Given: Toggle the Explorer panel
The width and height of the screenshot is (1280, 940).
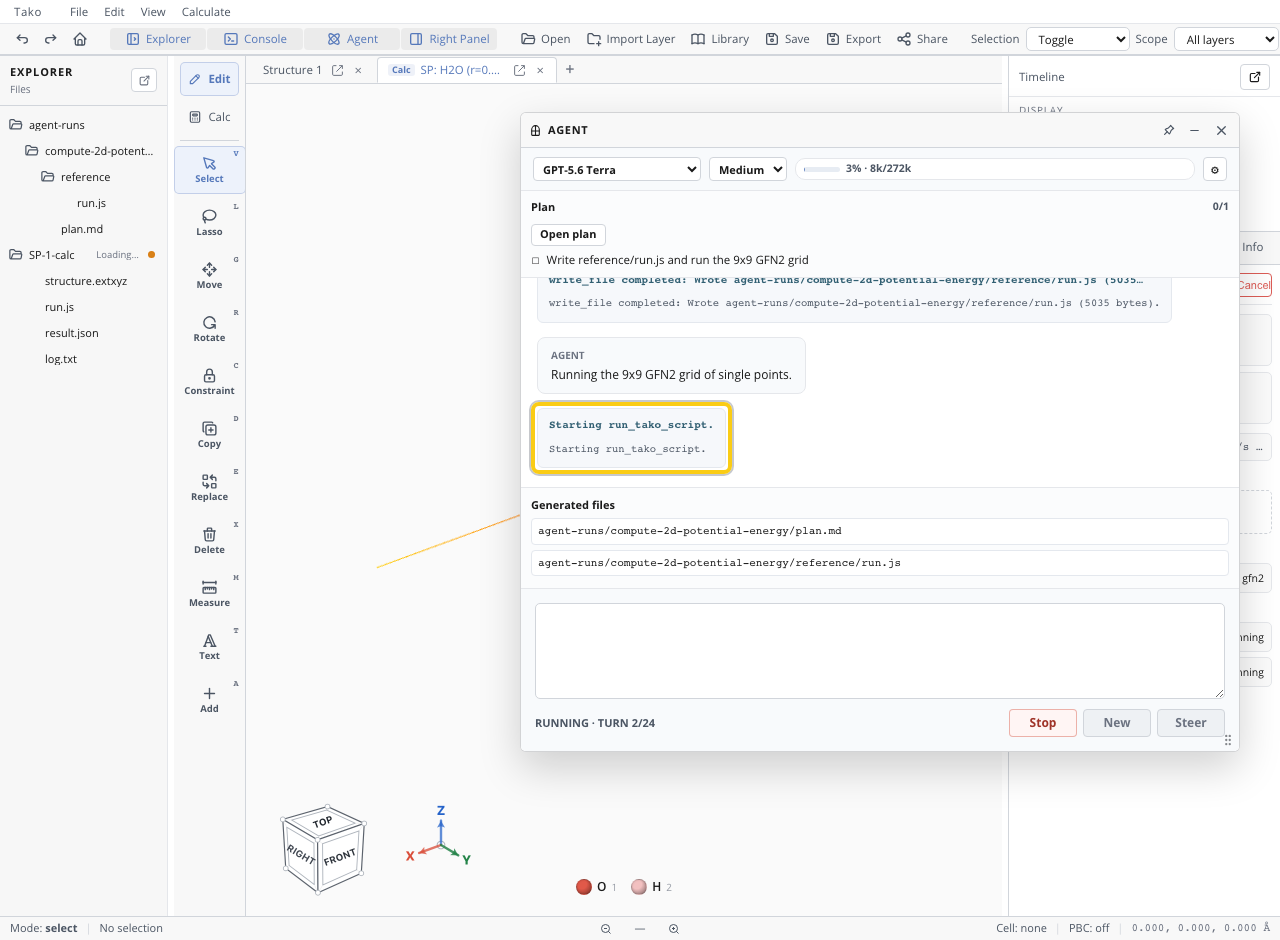Looking at the screenshot, I should click(158, 39).
